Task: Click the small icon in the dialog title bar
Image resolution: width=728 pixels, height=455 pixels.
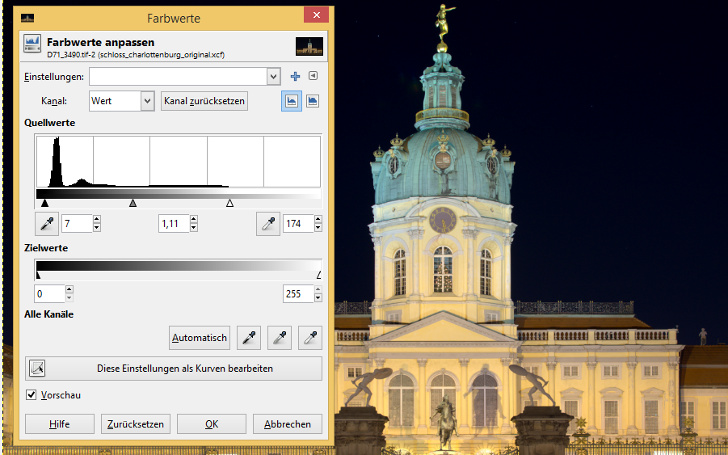Action: point(27,18)
